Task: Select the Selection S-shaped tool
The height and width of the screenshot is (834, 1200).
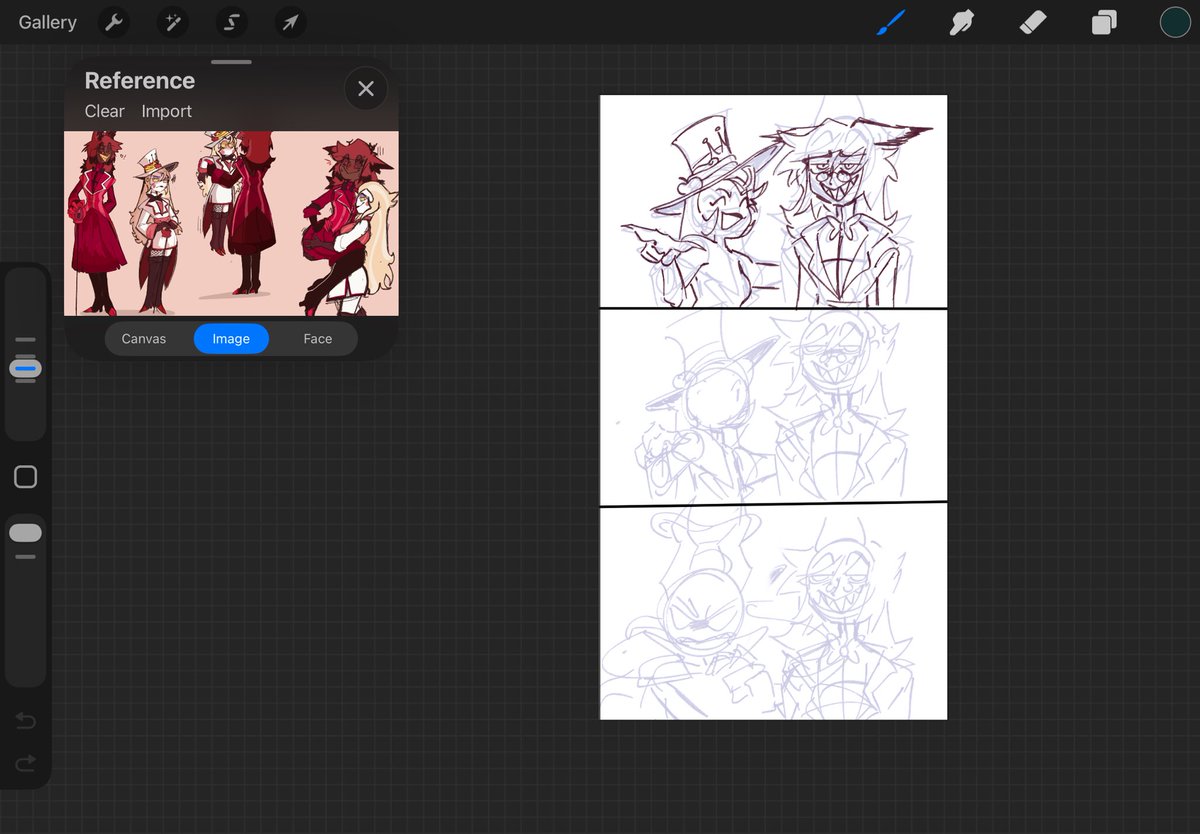Action: coord(231,22)
